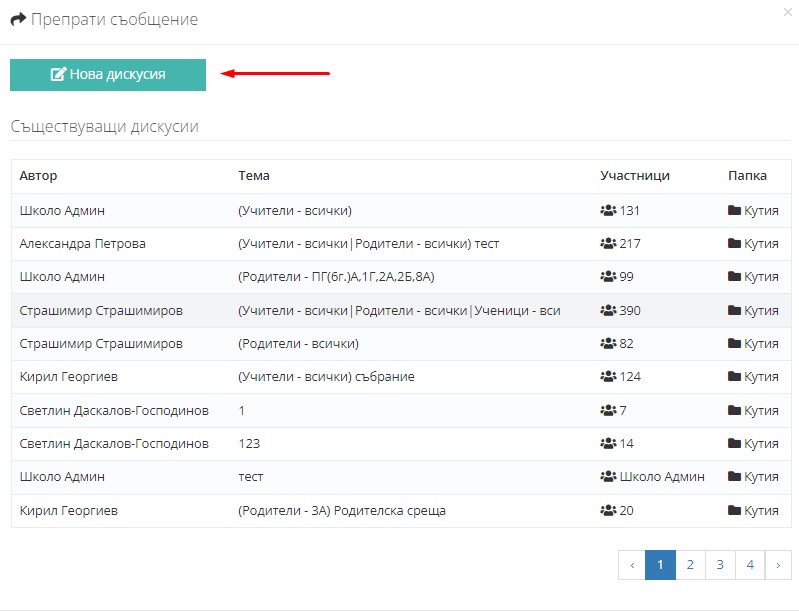Close the Препрати съобщение dialog
This screenshot has width=799, height=611.
click(x=787, y=12)
